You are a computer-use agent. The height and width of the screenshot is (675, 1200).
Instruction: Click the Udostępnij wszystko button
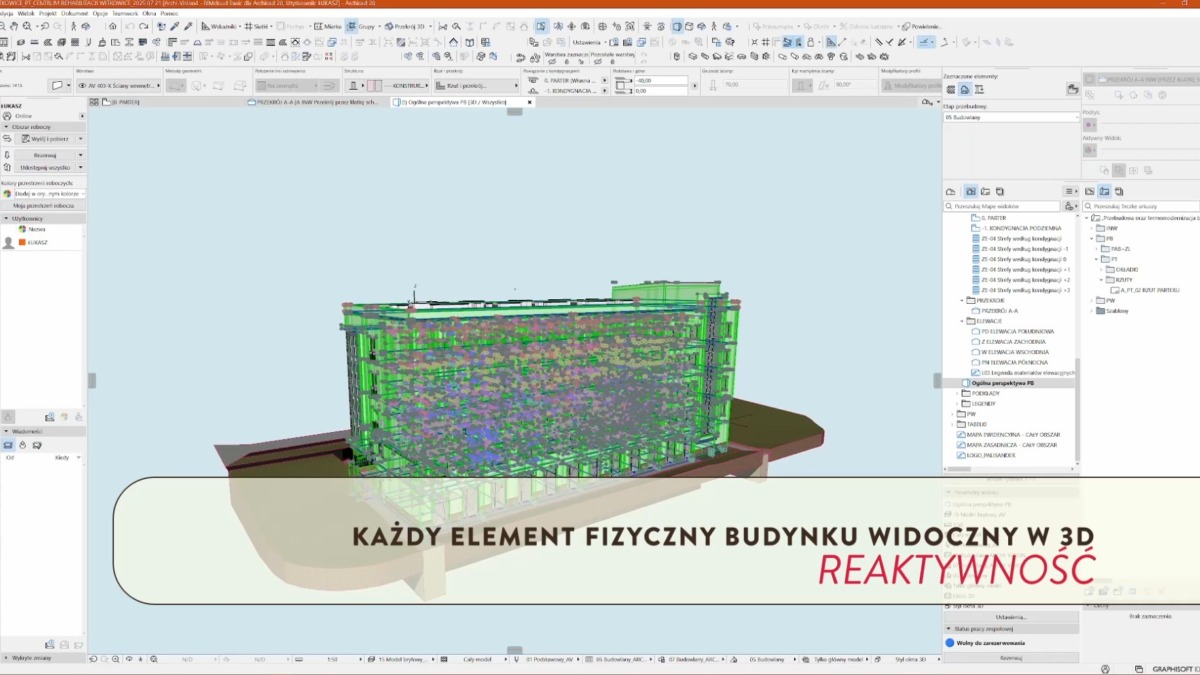tap(43, 168)
